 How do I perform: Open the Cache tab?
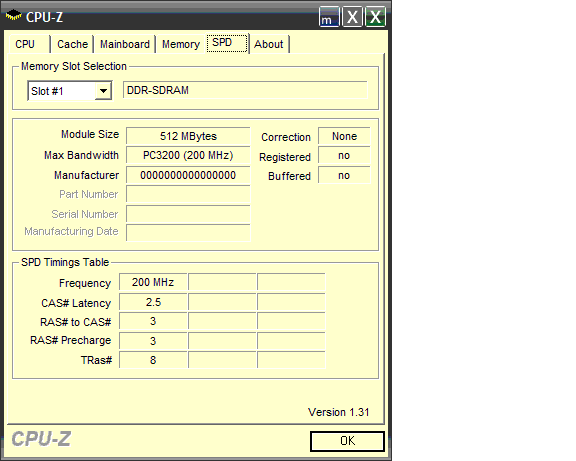72,44
